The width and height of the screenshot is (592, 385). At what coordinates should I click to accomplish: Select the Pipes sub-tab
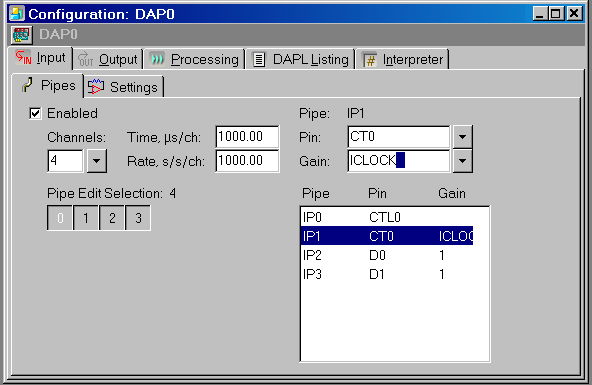[x=48, y=85]
